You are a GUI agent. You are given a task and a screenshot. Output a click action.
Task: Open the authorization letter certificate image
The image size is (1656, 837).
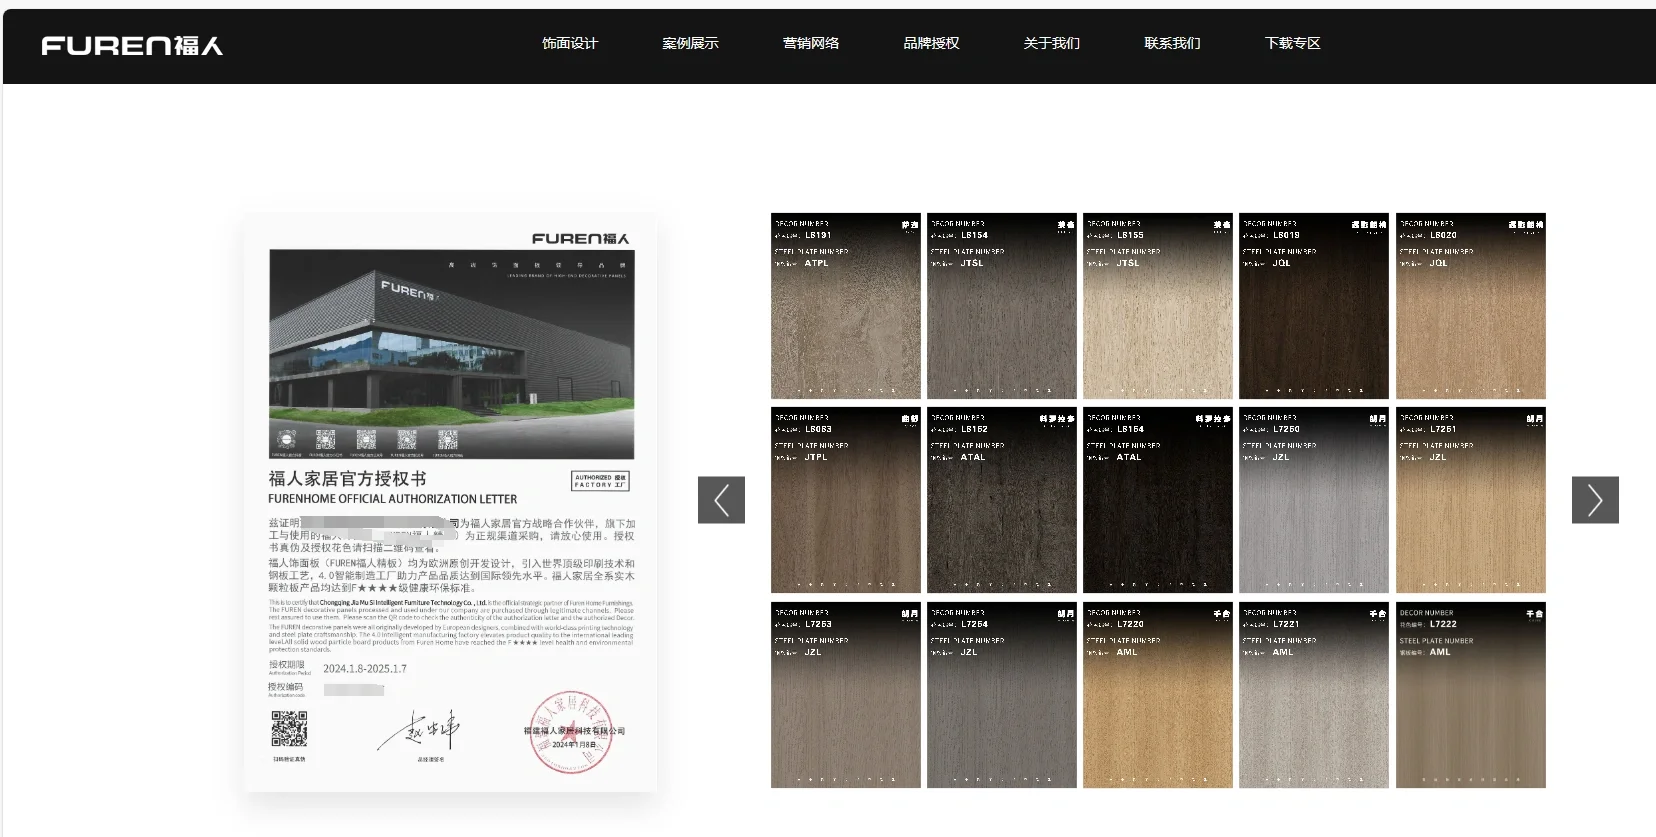[451, 503]
